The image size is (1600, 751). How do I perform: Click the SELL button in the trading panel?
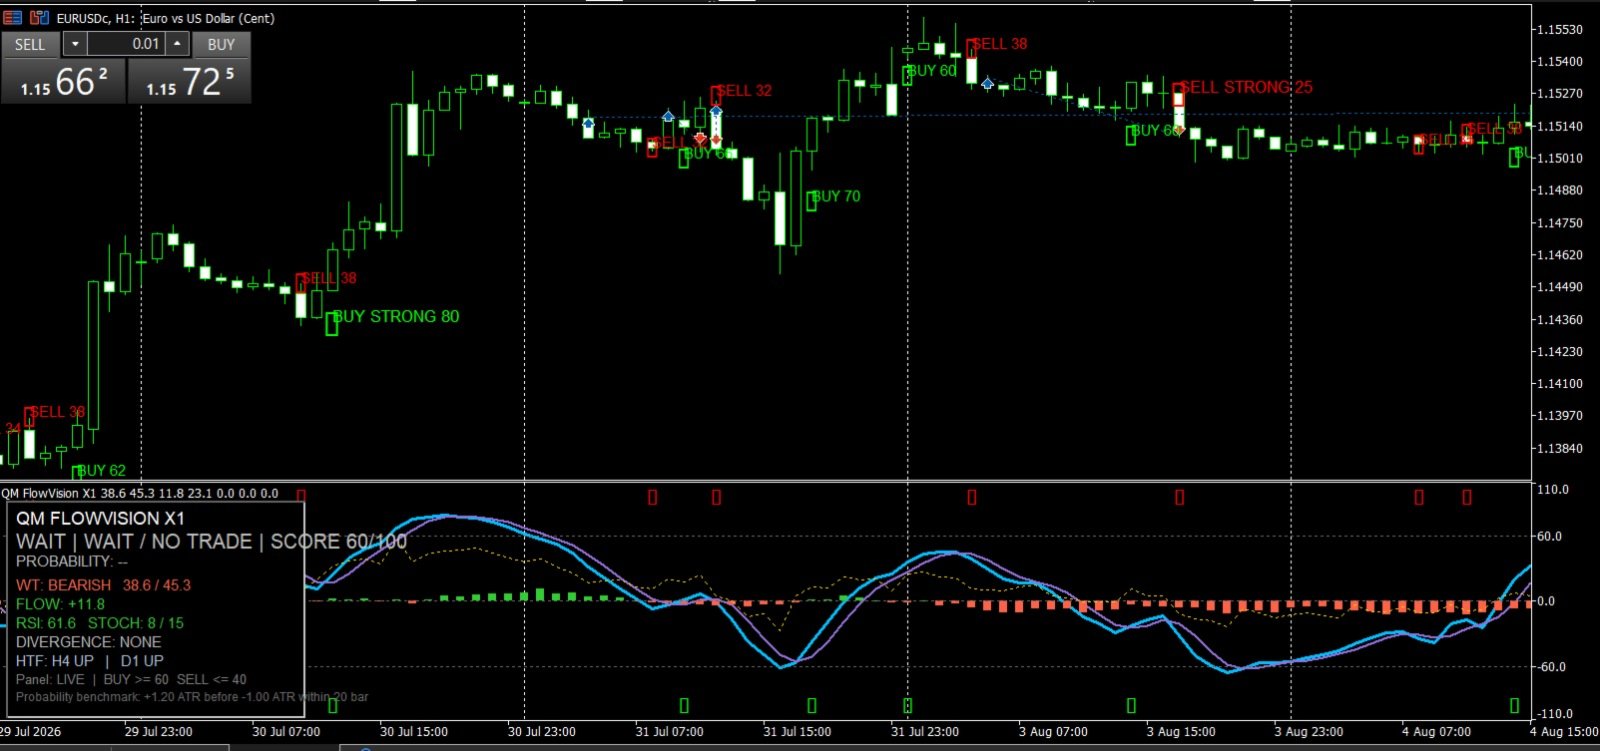click(30, 44)
